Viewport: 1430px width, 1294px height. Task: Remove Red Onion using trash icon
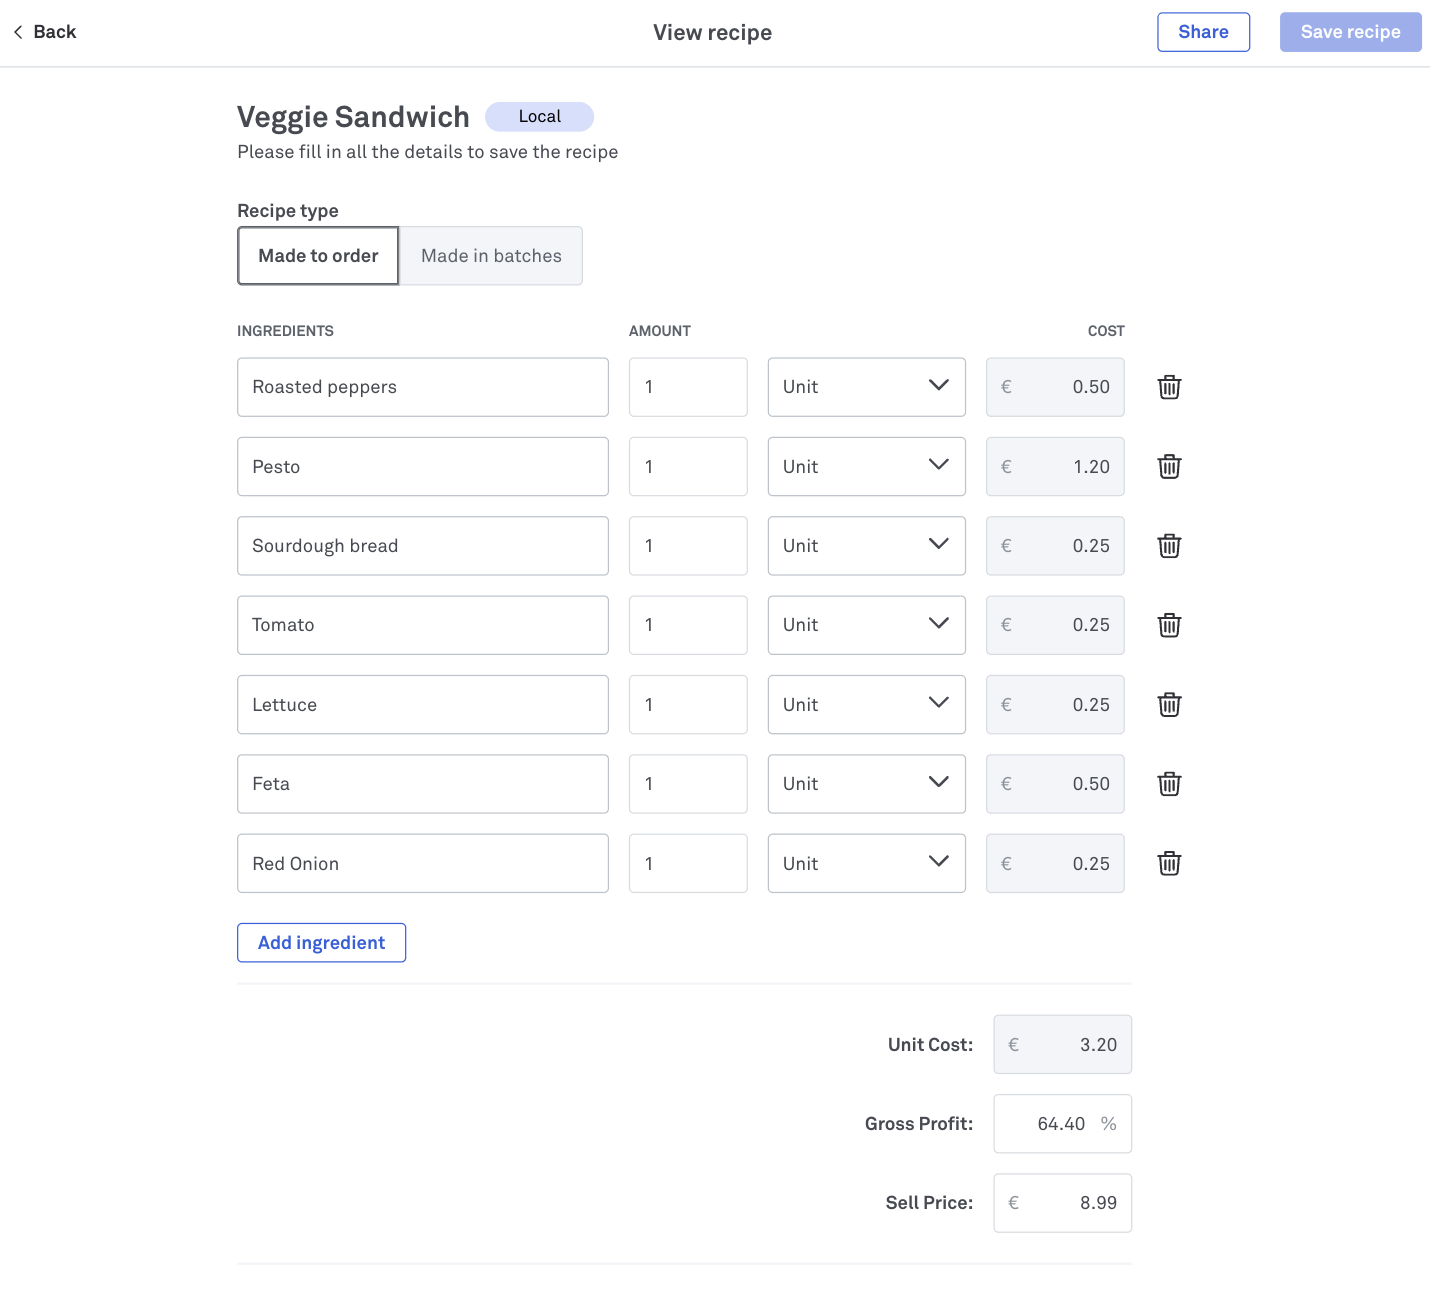click(x=1169, y=864)
